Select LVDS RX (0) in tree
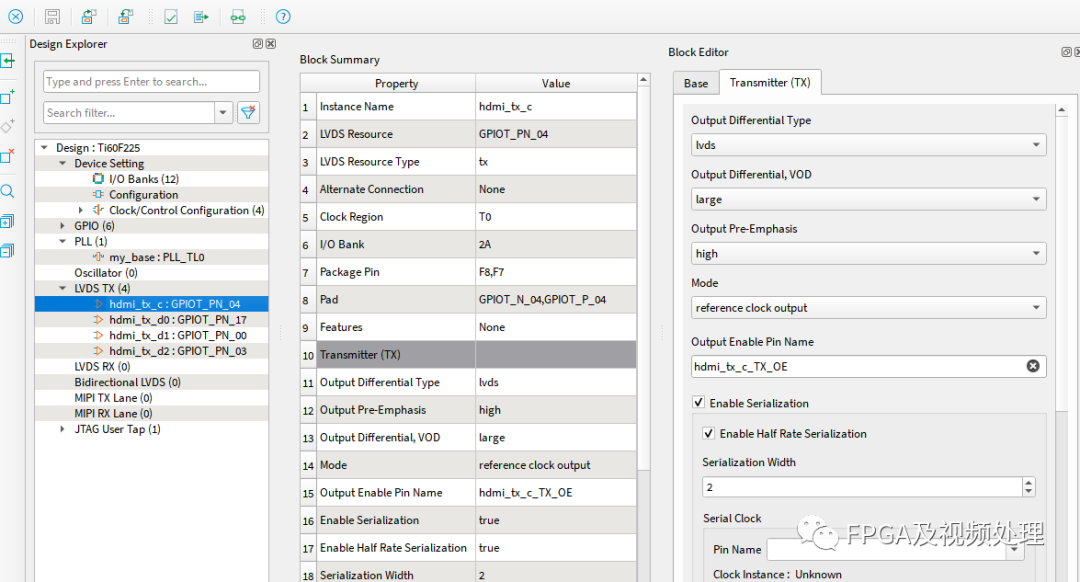Viewport: 1080px width, 582px height. pos(102,366)
